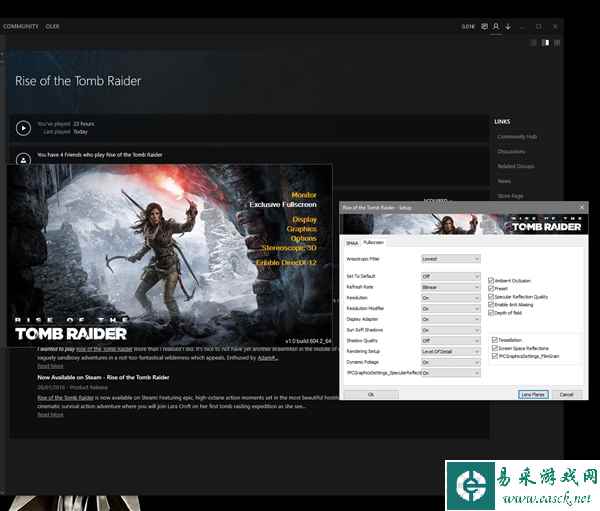This screenshot has width=600, height=511.
Task: Click the Ok button in the setup dialog
Action: coord(371,395)
